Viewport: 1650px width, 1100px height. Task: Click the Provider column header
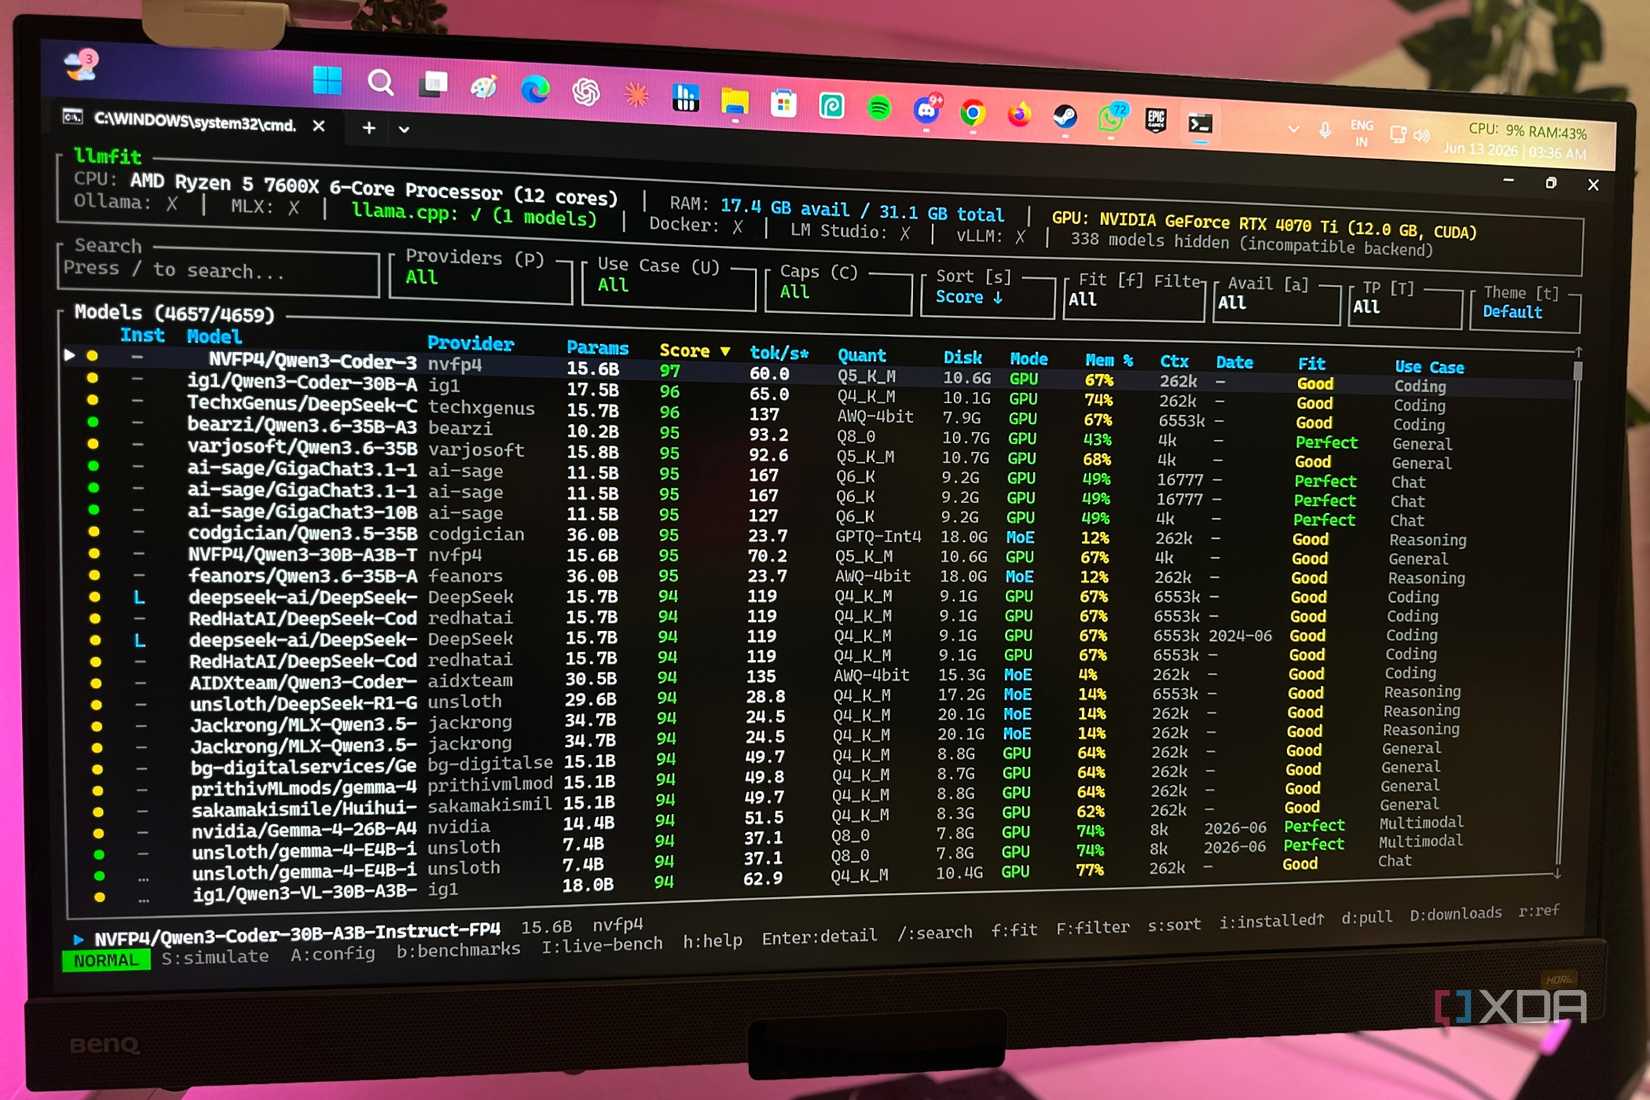470,344
